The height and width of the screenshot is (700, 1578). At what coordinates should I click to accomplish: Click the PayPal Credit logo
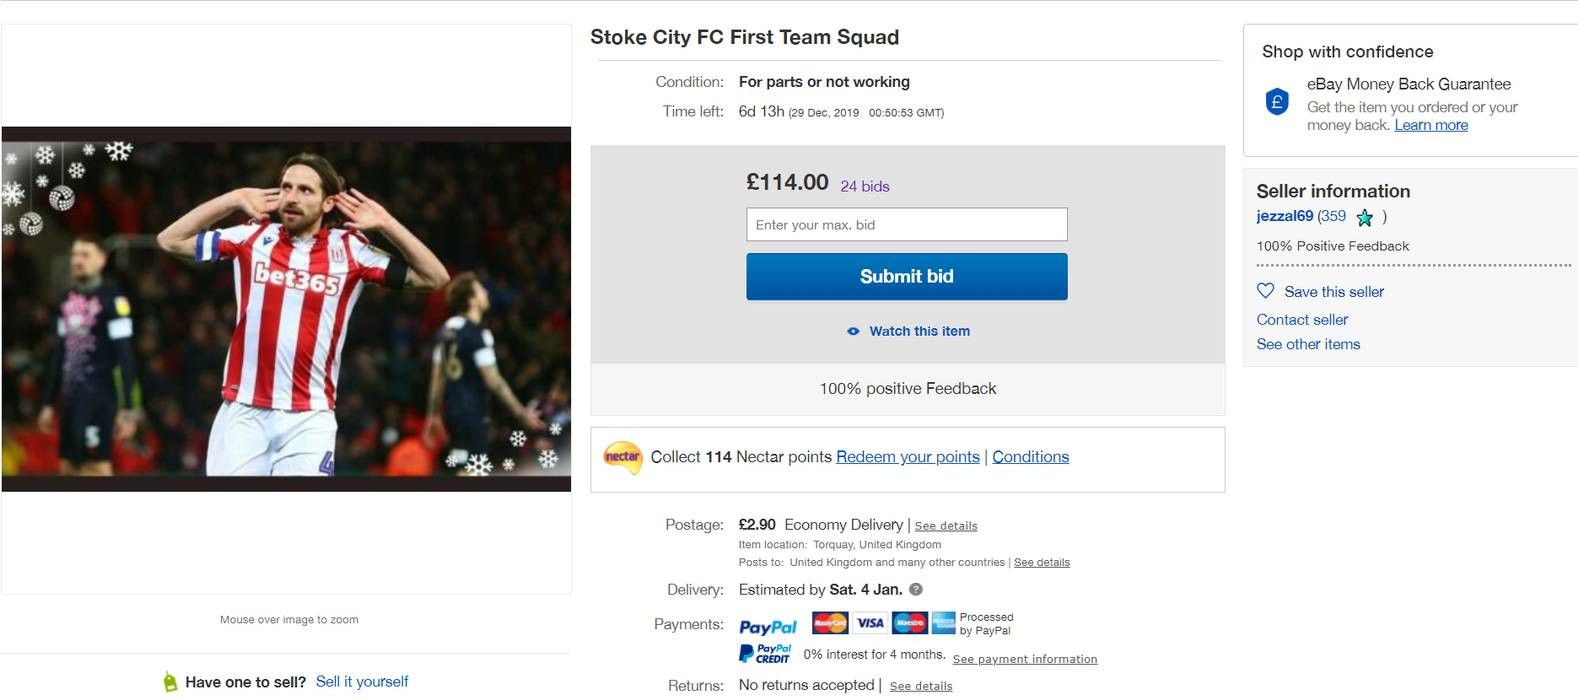click(765, 654)
